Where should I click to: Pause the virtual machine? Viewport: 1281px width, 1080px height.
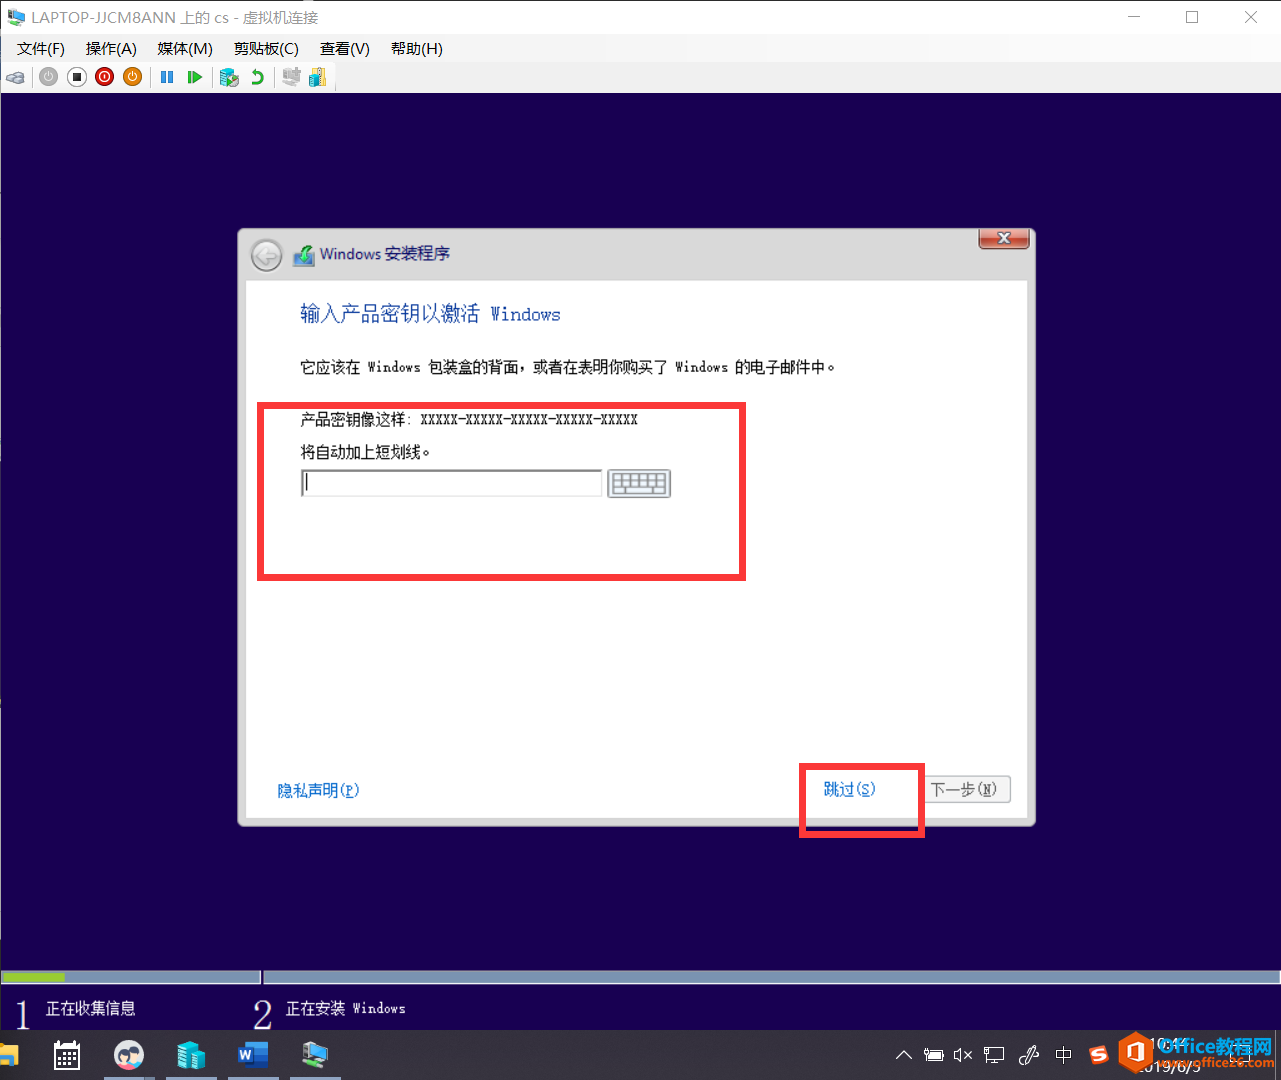167,77
